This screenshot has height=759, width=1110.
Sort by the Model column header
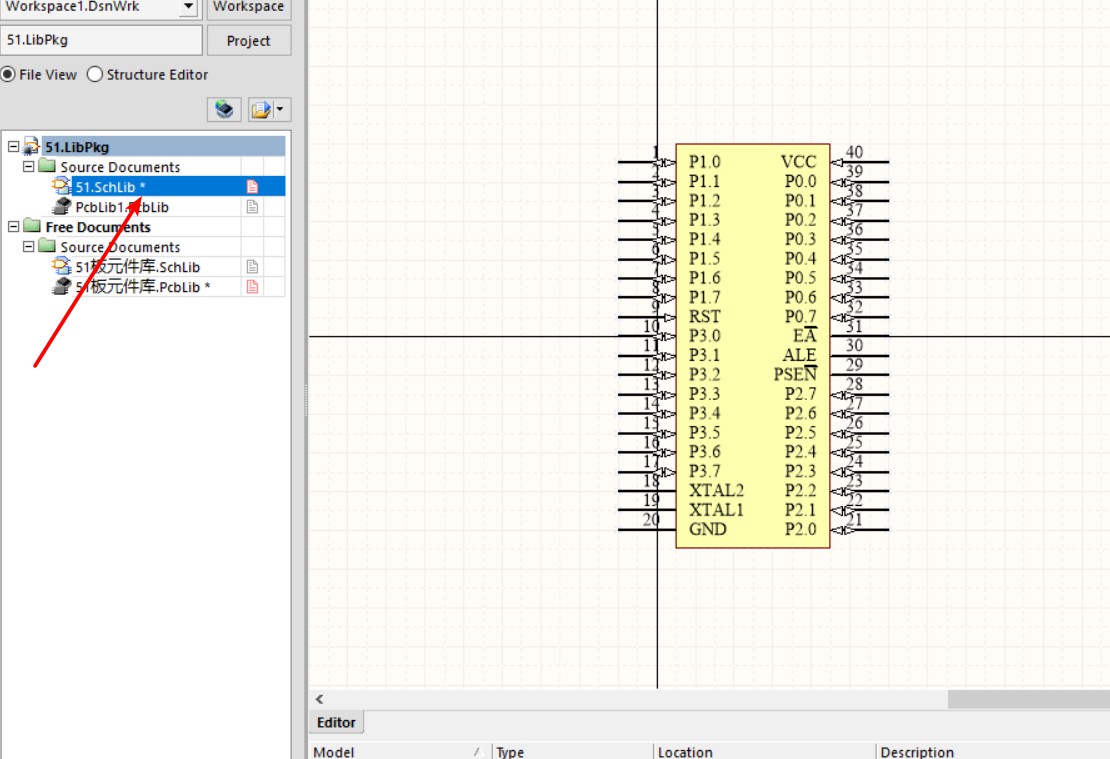tap(400, 751)
